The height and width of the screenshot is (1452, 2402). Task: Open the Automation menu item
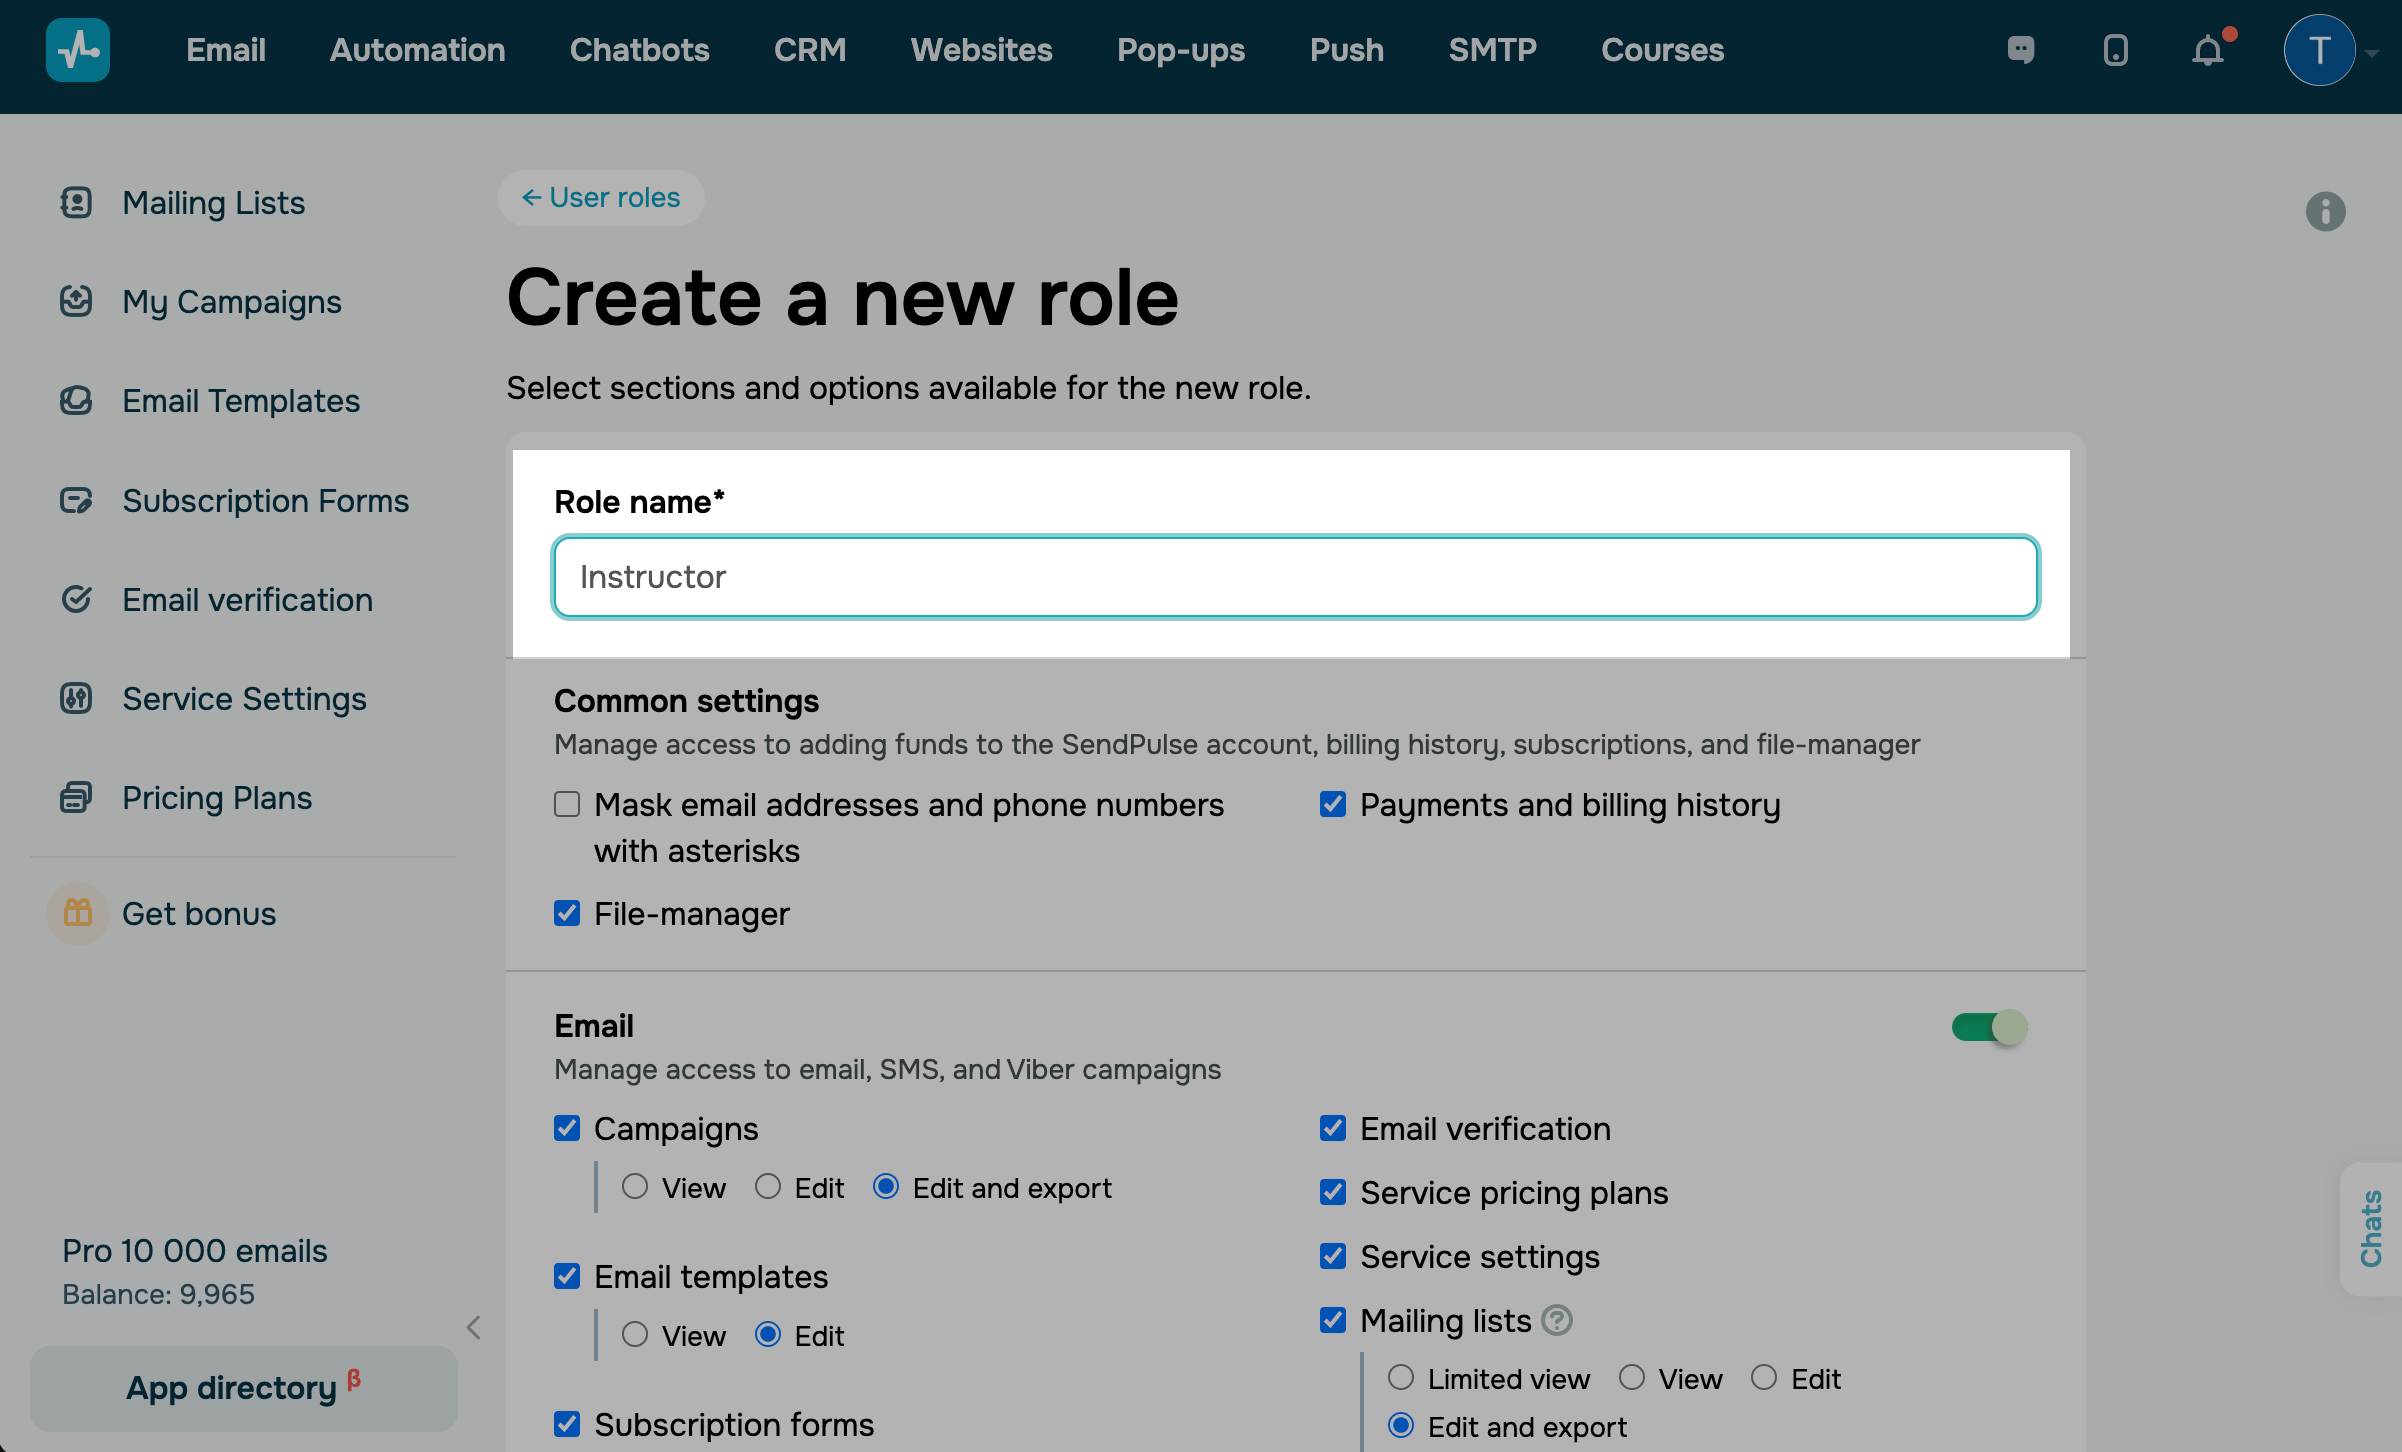[x=417, y=50]
